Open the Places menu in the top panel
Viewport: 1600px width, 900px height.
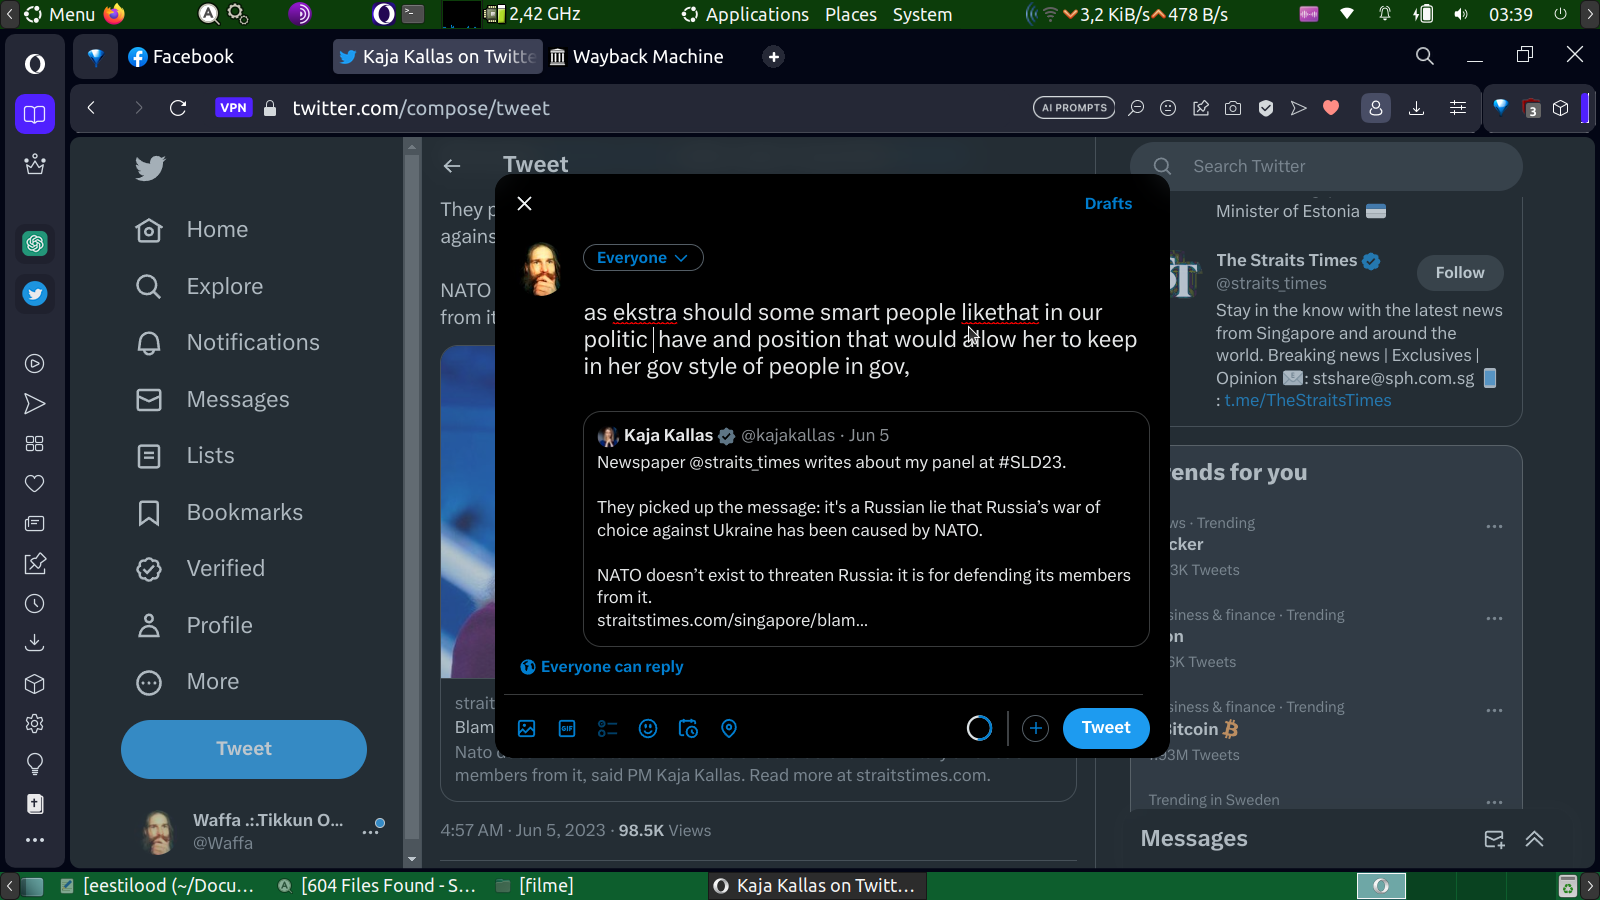851,14
